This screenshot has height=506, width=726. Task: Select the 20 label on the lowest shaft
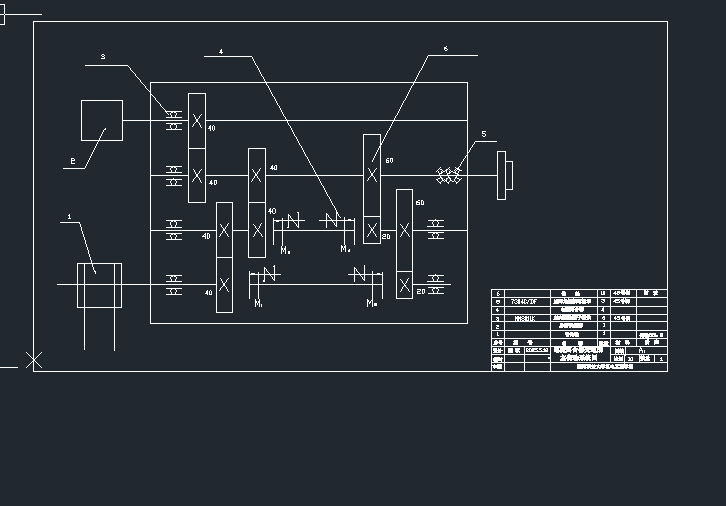tap(421, 292)
